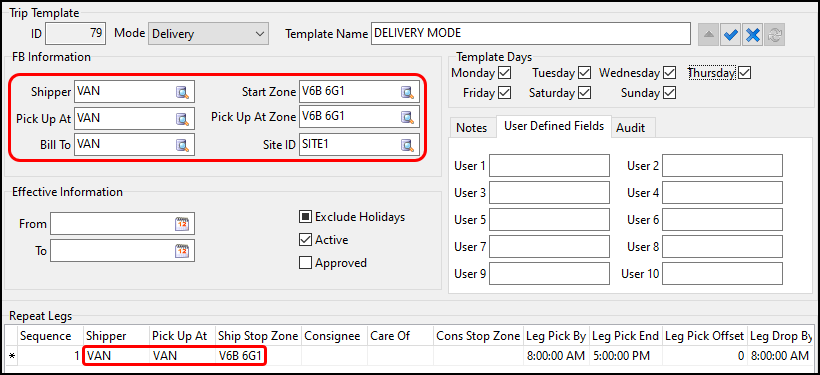Uncheck the Monday checkbox
820x375 pixels.
point(505,72)
